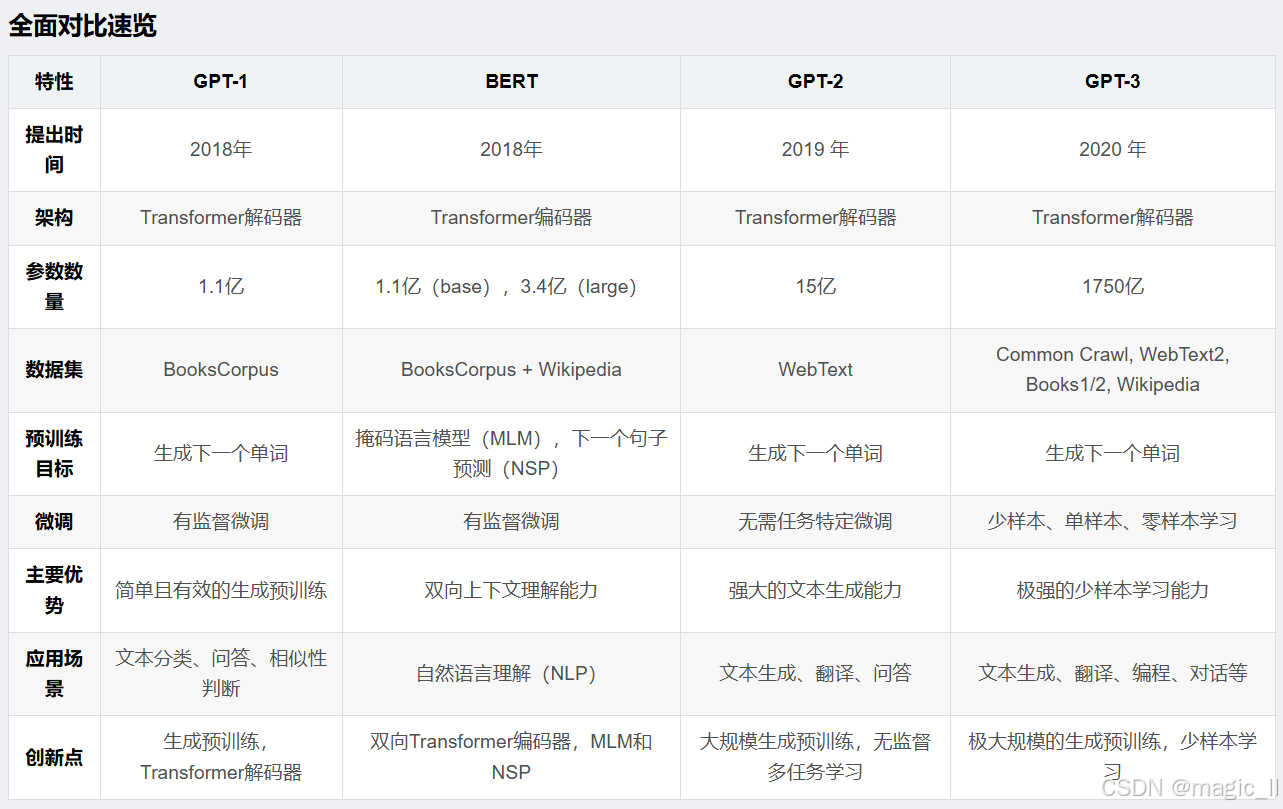Click the 双向上下文理解能力 cell
Screen dimensions: 1283x809
[511, 591]
